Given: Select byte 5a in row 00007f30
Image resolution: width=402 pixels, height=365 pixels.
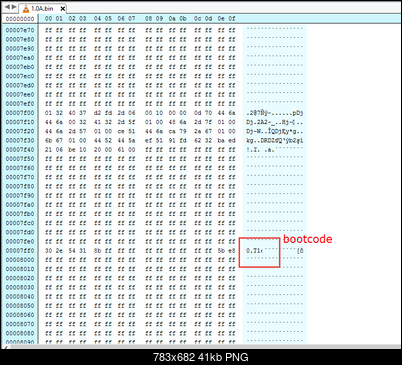Looking at the screenshot, I should [x=132, y=140].
